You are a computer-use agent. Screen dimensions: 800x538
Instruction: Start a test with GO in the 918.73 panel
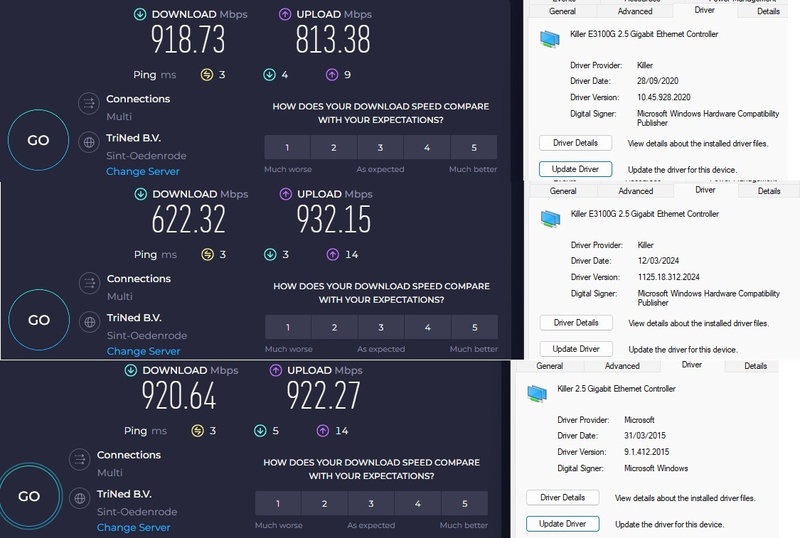38,140
